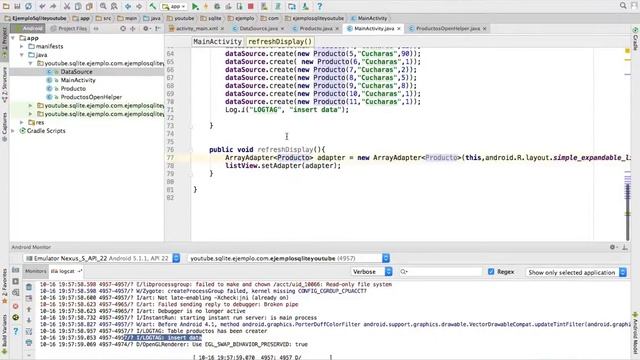Switch to DataSource.java tab
The width and height of the screenshot is (640, 360).
point(258,29)
